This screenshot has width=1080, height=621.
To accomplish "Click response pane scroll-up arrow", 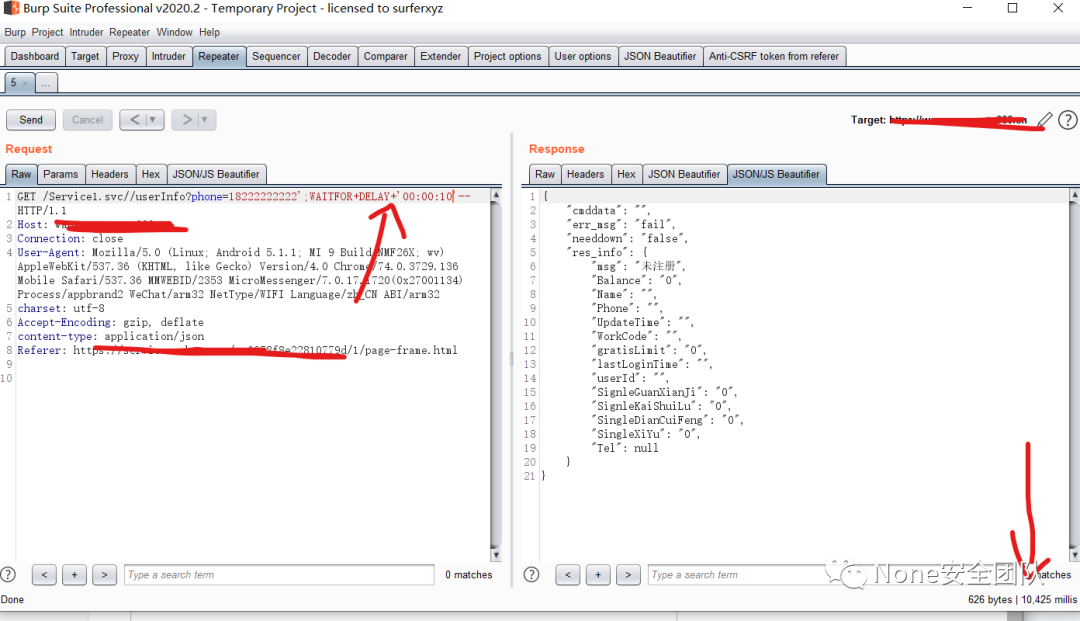I will click(1074, 196).
